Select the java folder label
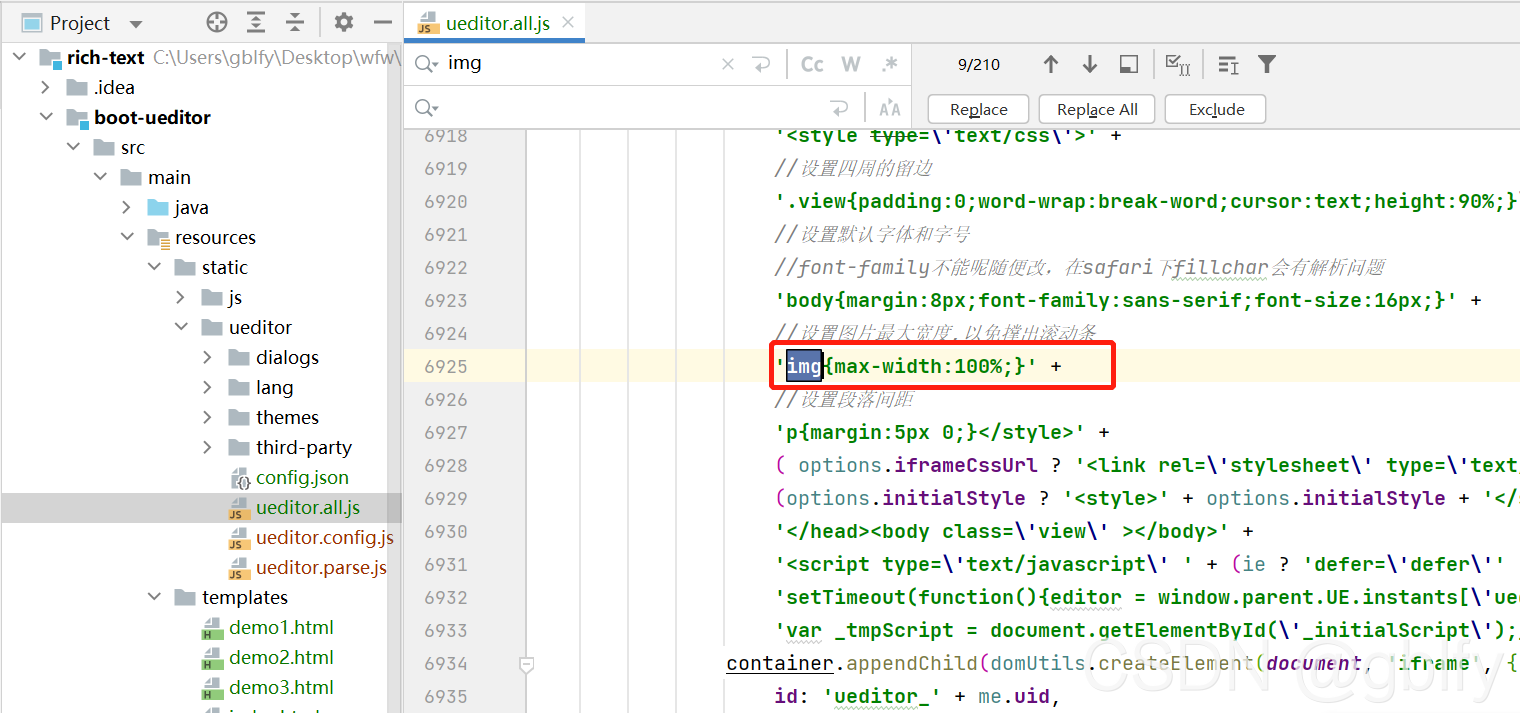Viewport: 1520px width, 713px height. 191,207
